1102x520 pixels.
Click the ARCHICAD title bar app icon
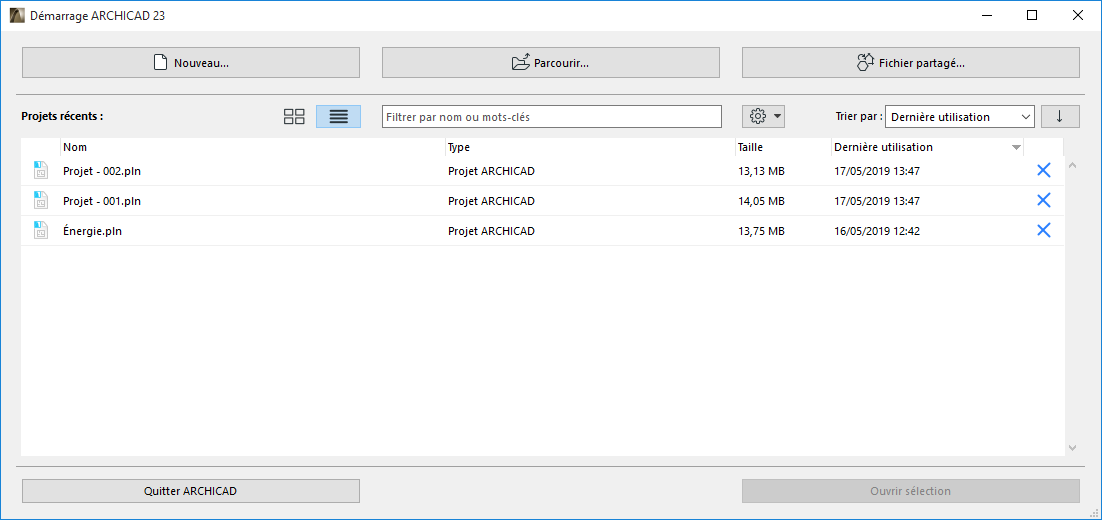[x=17, y=15]
